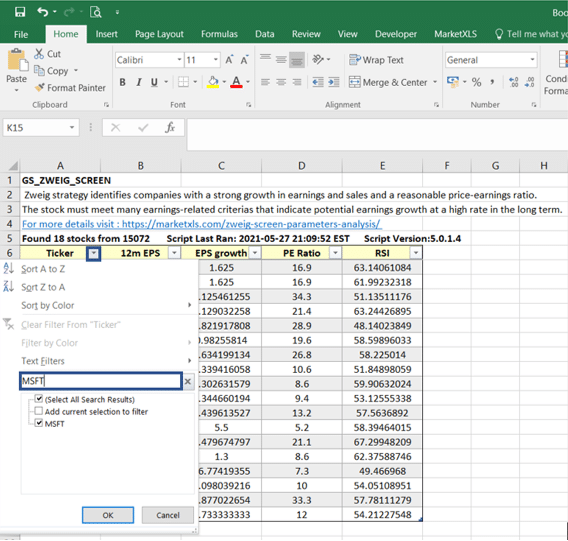Image resolution: width=568 pixels, height=541 pixels.
Task: Open the EPS growth filter dropdown
Action: pos(255,253)
